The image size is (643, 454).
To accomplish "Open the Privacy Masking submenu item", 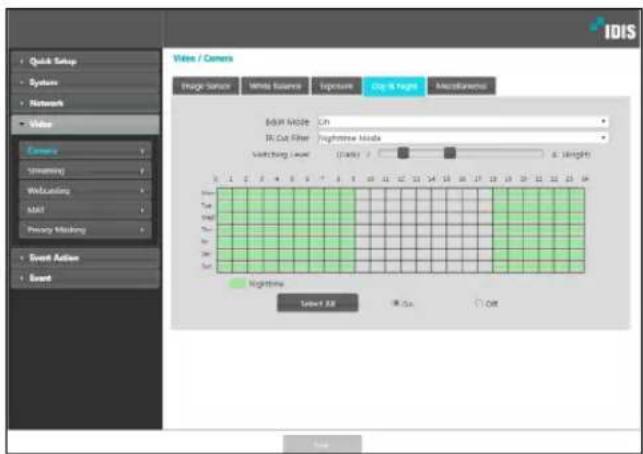I will pyautogui.click(x=85, y=230).
